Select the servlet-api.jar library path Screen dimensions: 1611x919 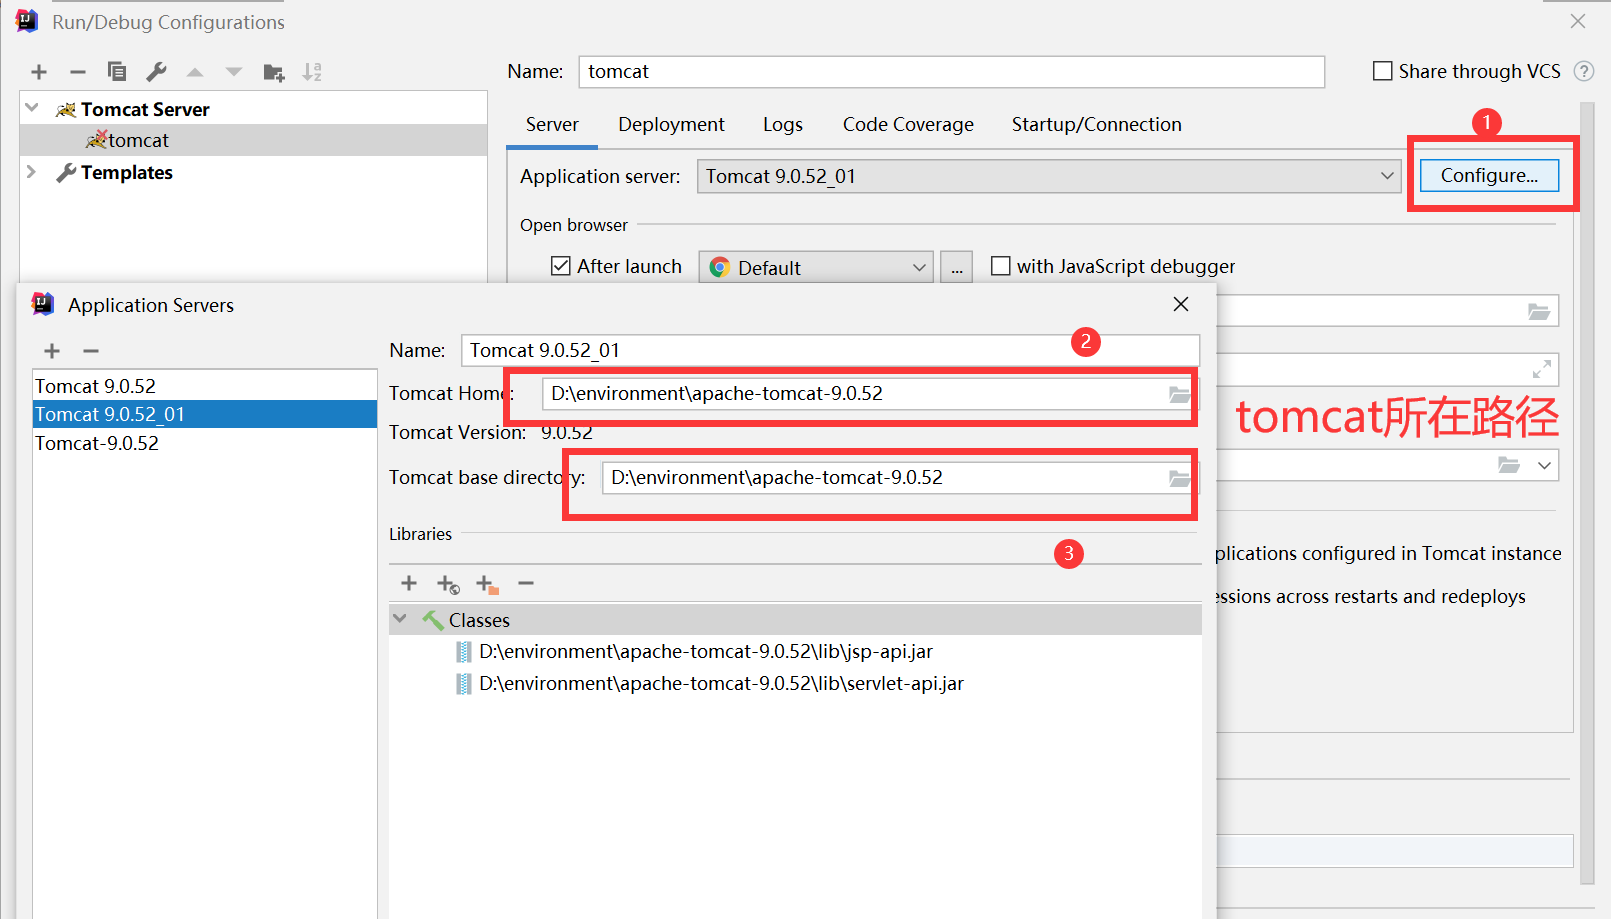(x=721, y=684)
